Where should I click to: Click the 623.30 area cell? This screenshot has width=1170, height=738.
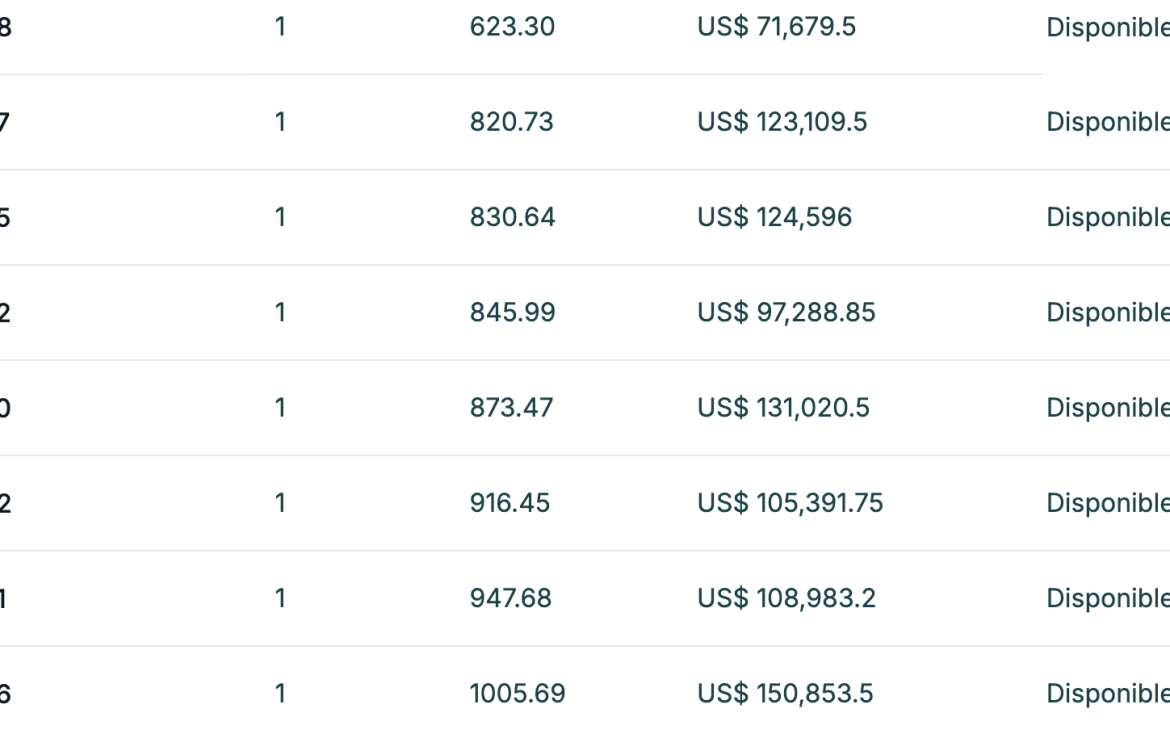pos(512,27)
